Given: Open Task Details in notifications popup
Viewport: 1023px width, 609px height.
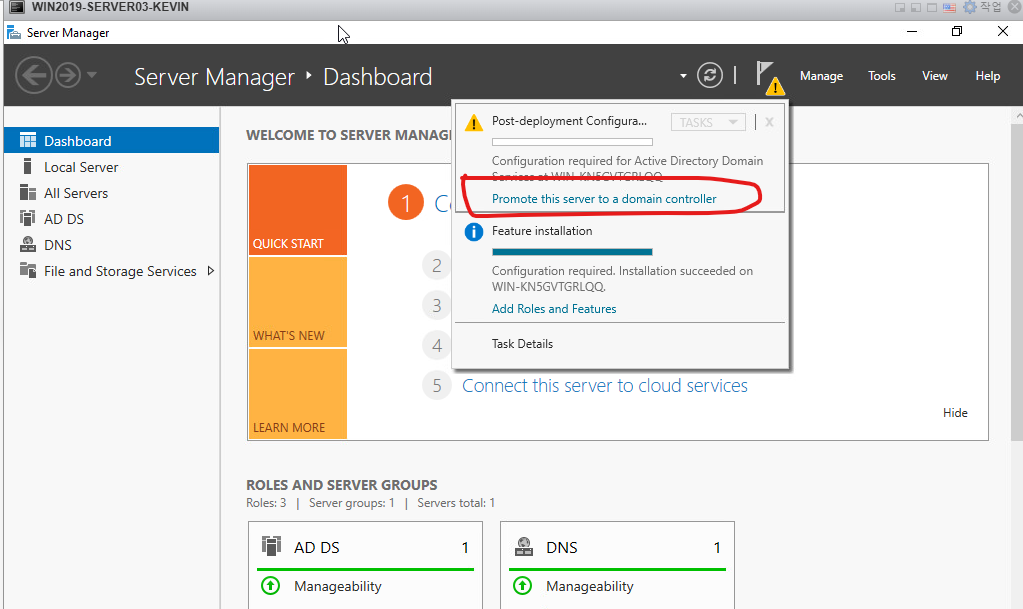Looking at the screenshot, I should coord(522,344).
